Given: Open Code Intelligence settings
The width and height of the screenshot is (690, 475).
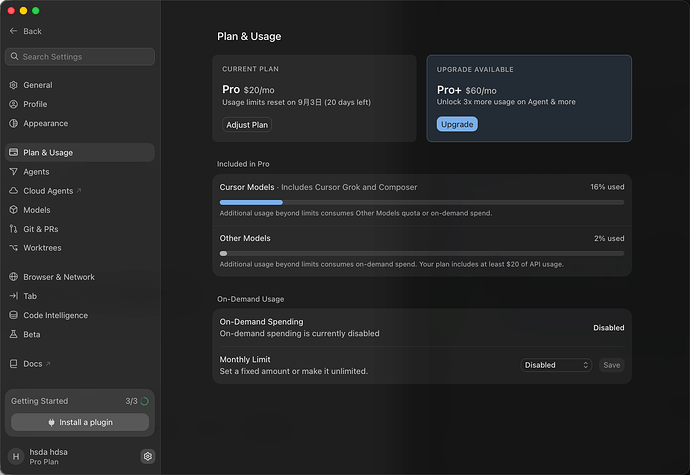Looking at the screenshot, I should click(x=80, y=315).
